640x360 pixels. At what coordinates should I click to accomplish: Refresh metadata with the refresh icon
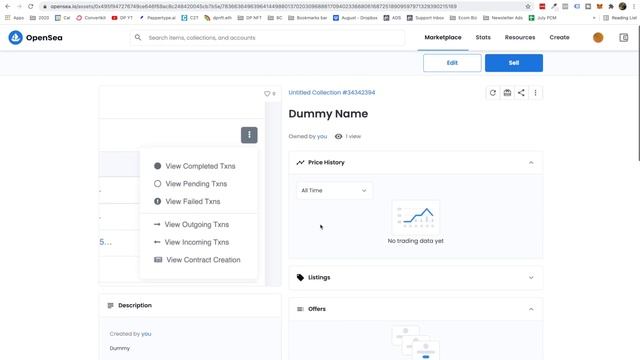pos(493,93)
